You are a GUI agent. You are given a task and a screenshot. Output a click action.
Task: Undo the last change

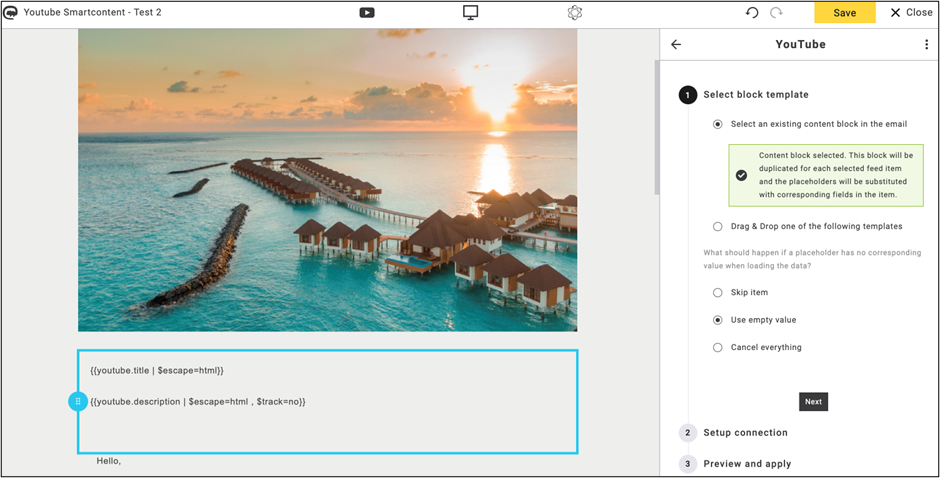point(752,13)
